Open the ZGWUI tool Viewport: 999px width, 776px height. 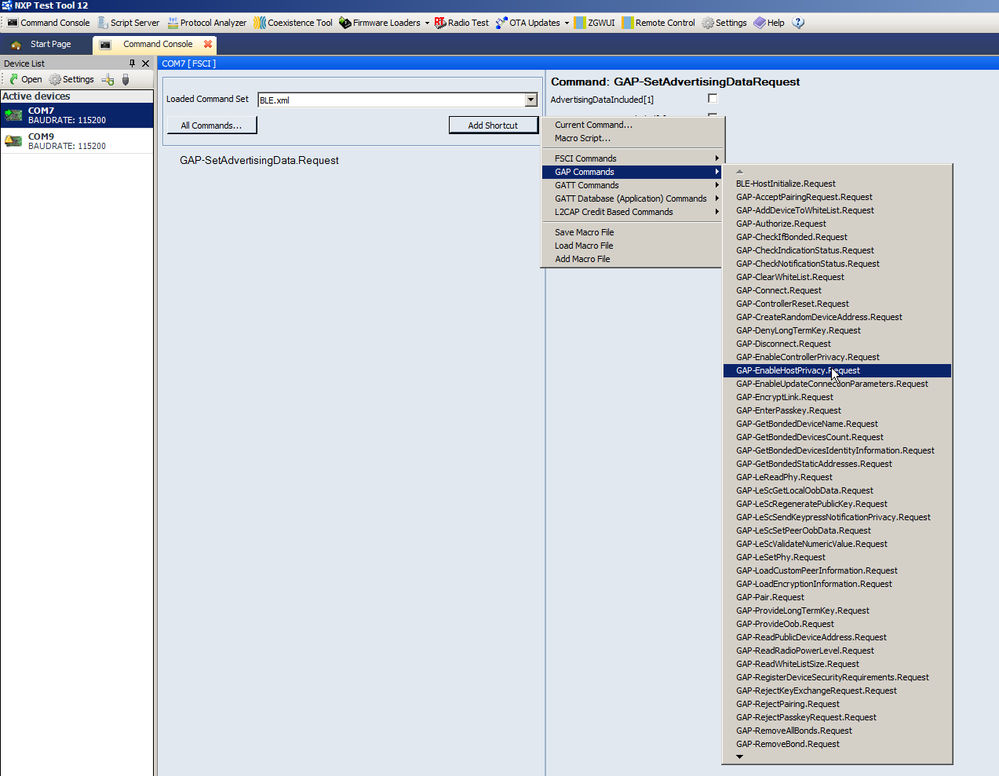click(594, 23)
